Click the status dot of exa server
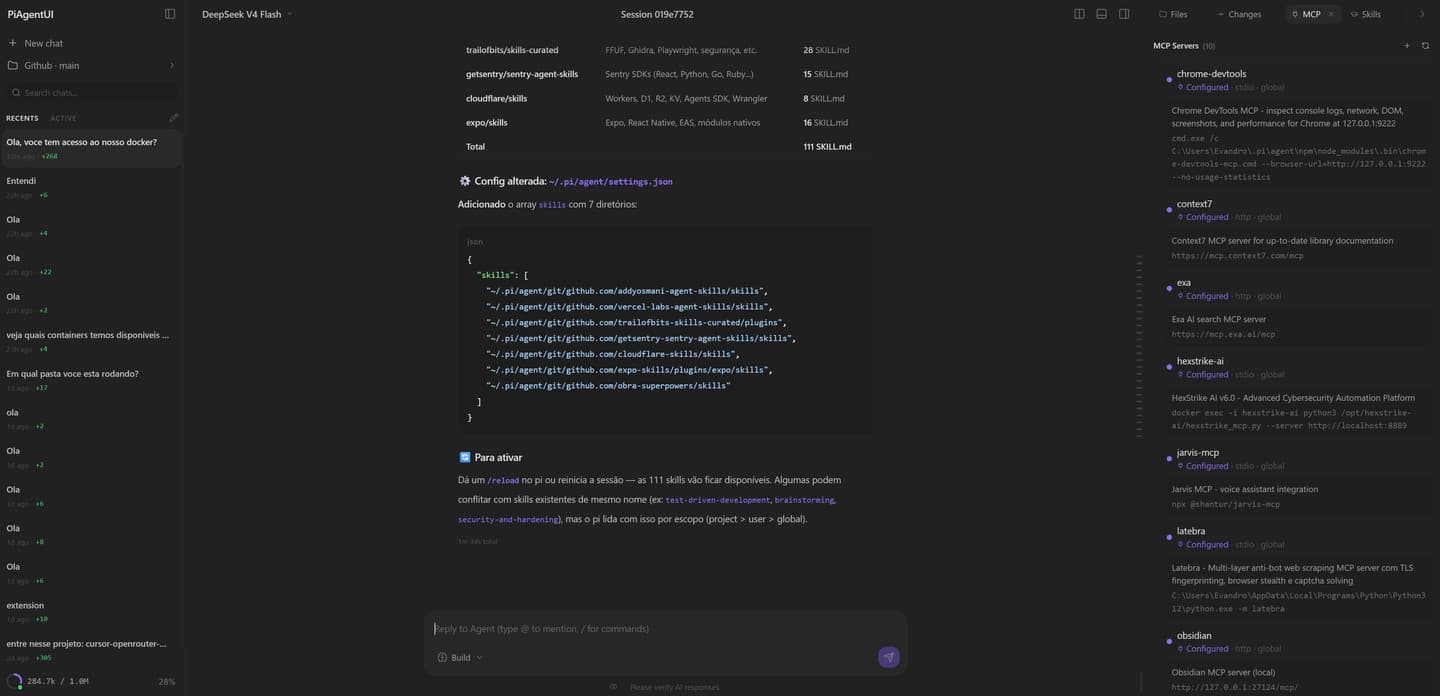 [x=1169, y=289]
